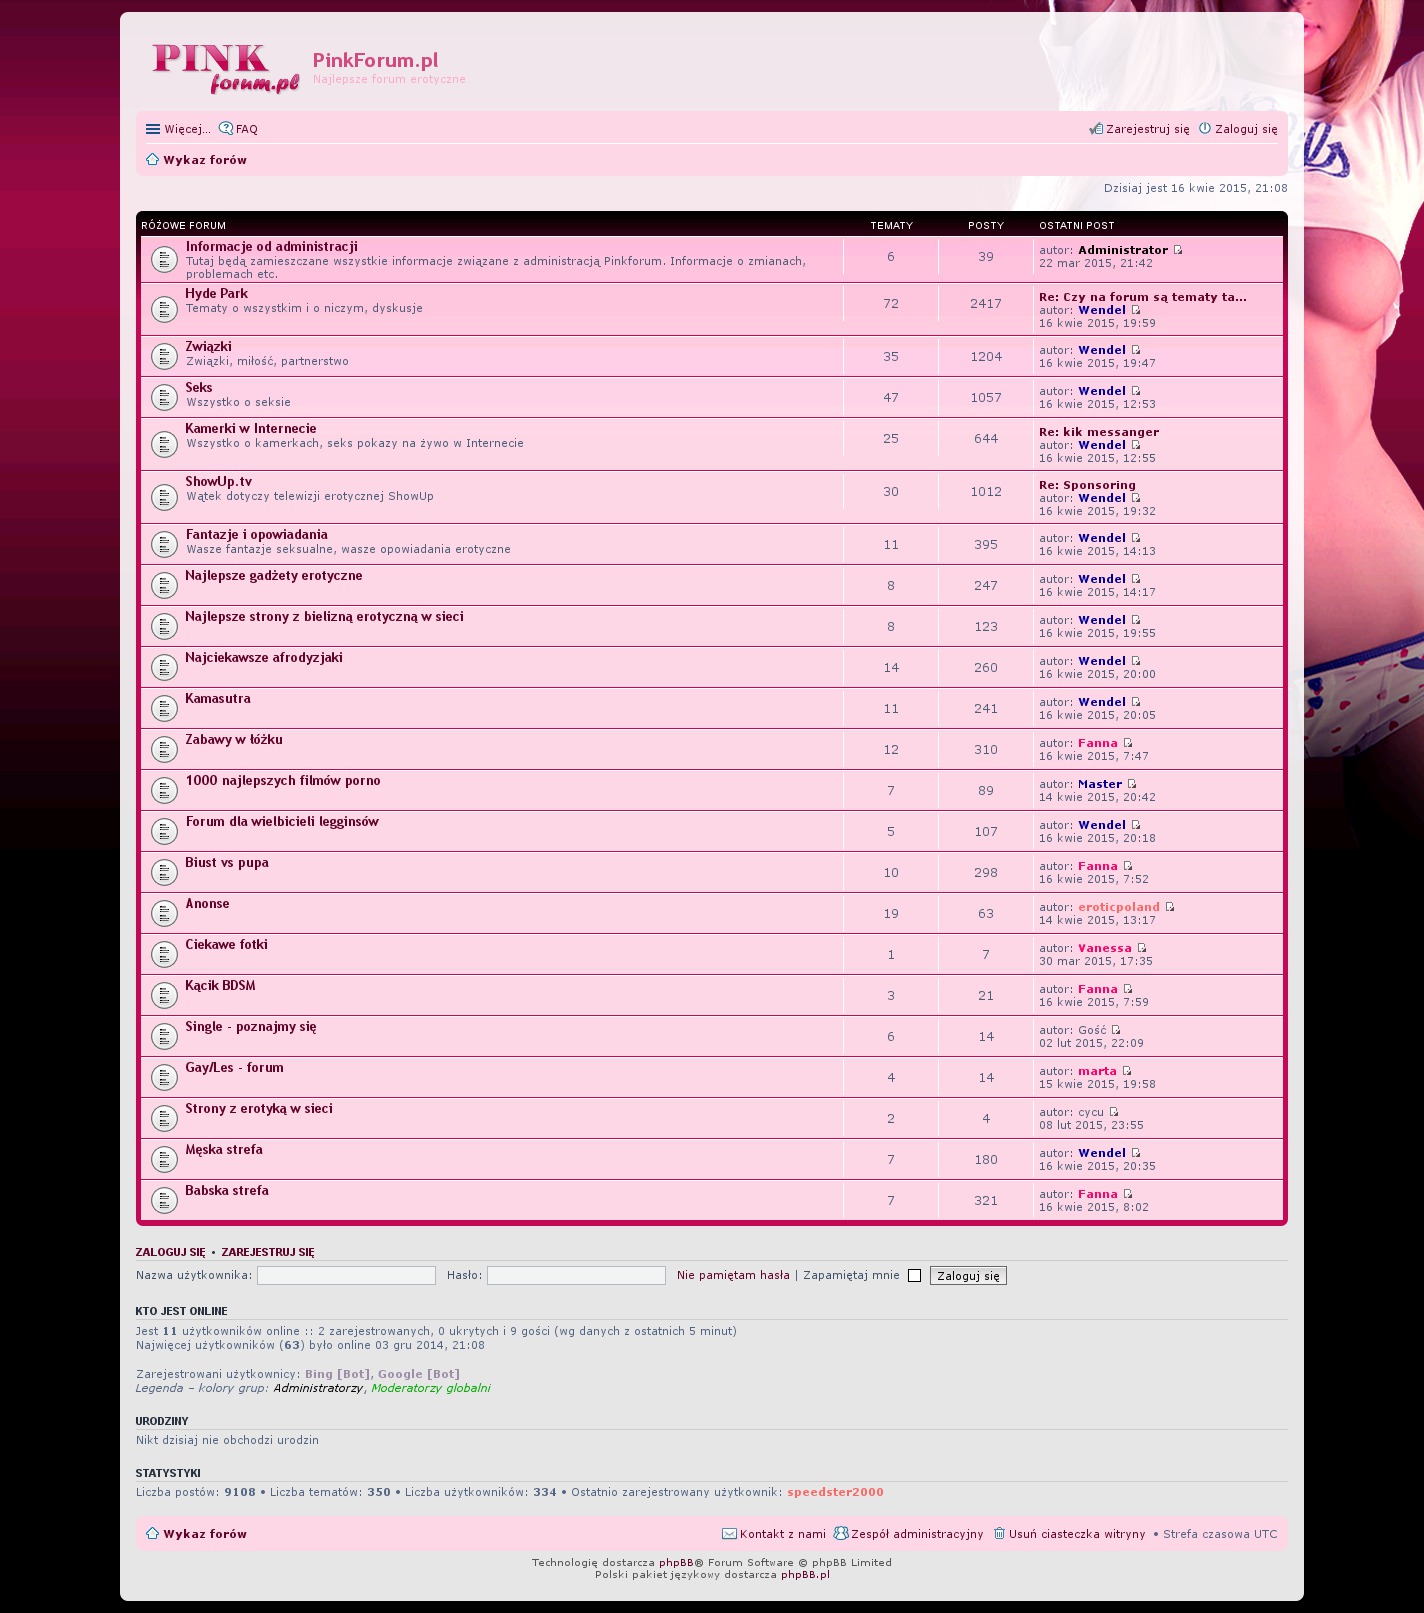Tick the Zapamiętaj mnie checkbox
1424x1613 pixels.
[x=914, y=1276]
